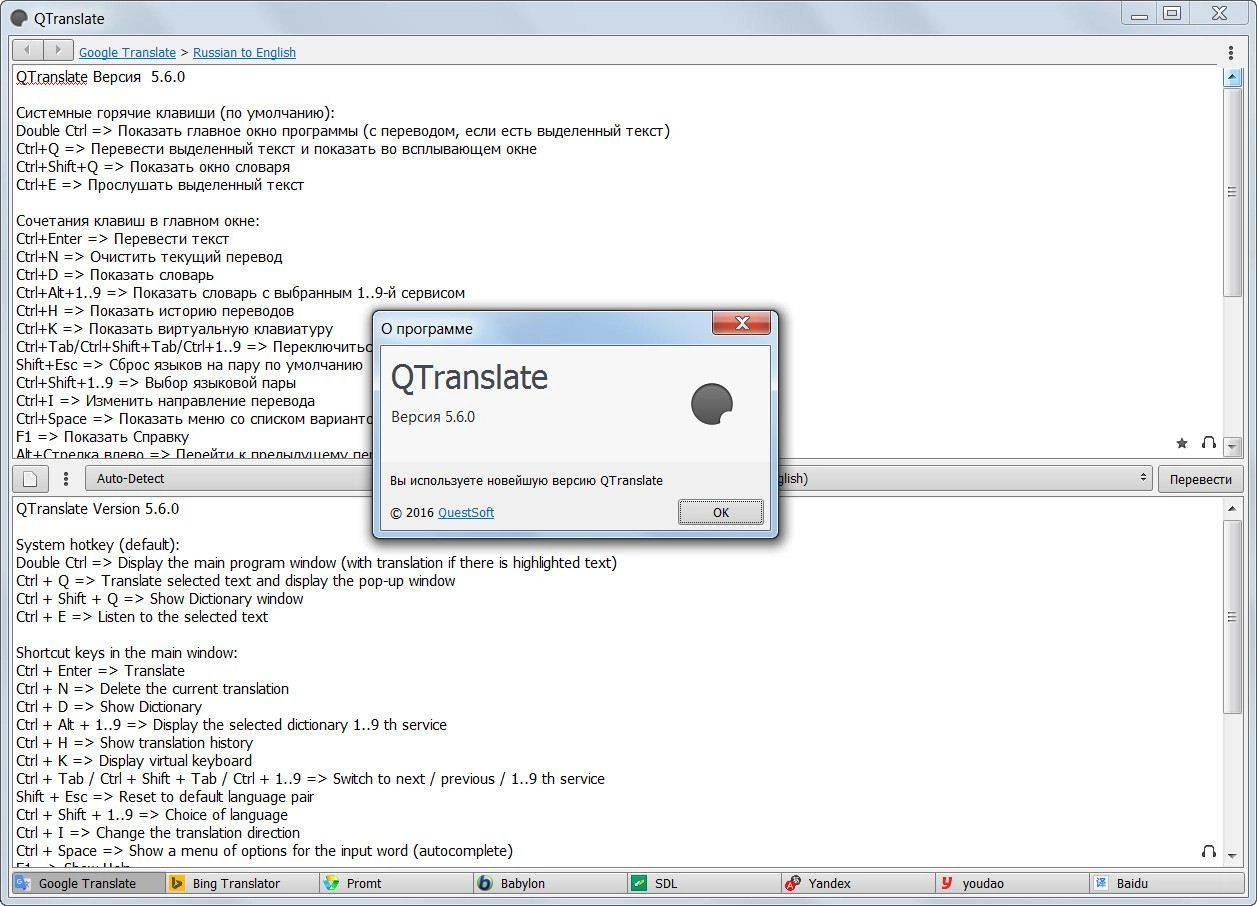Switch to the Yandex tab
The image size is (1257, 906).
pos(858,883)
